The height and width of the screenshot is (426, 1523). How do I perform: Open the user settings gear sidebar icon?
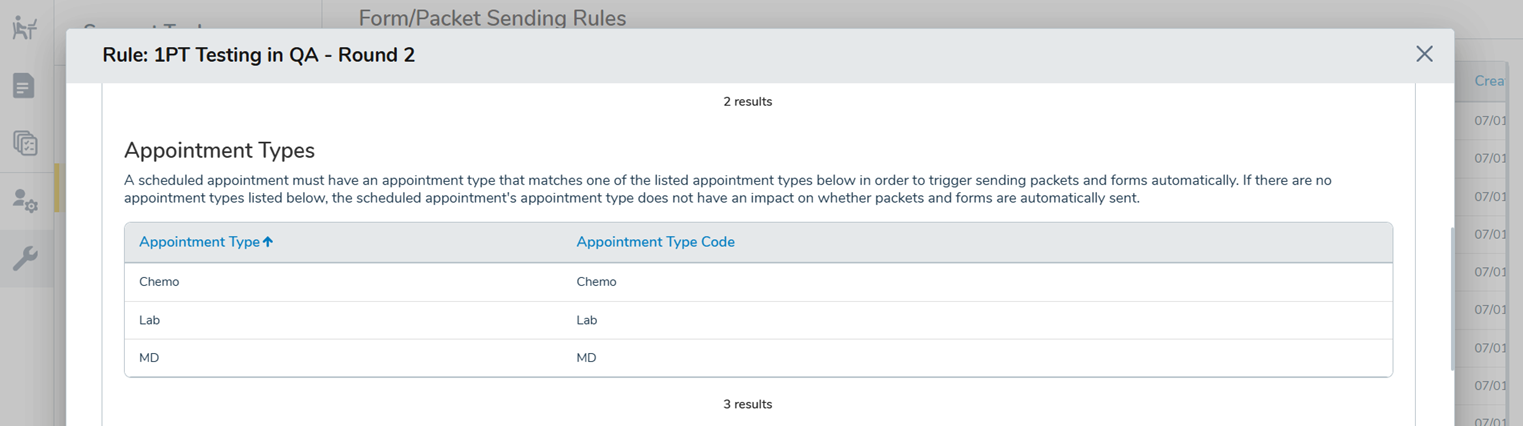coord(24,200)
